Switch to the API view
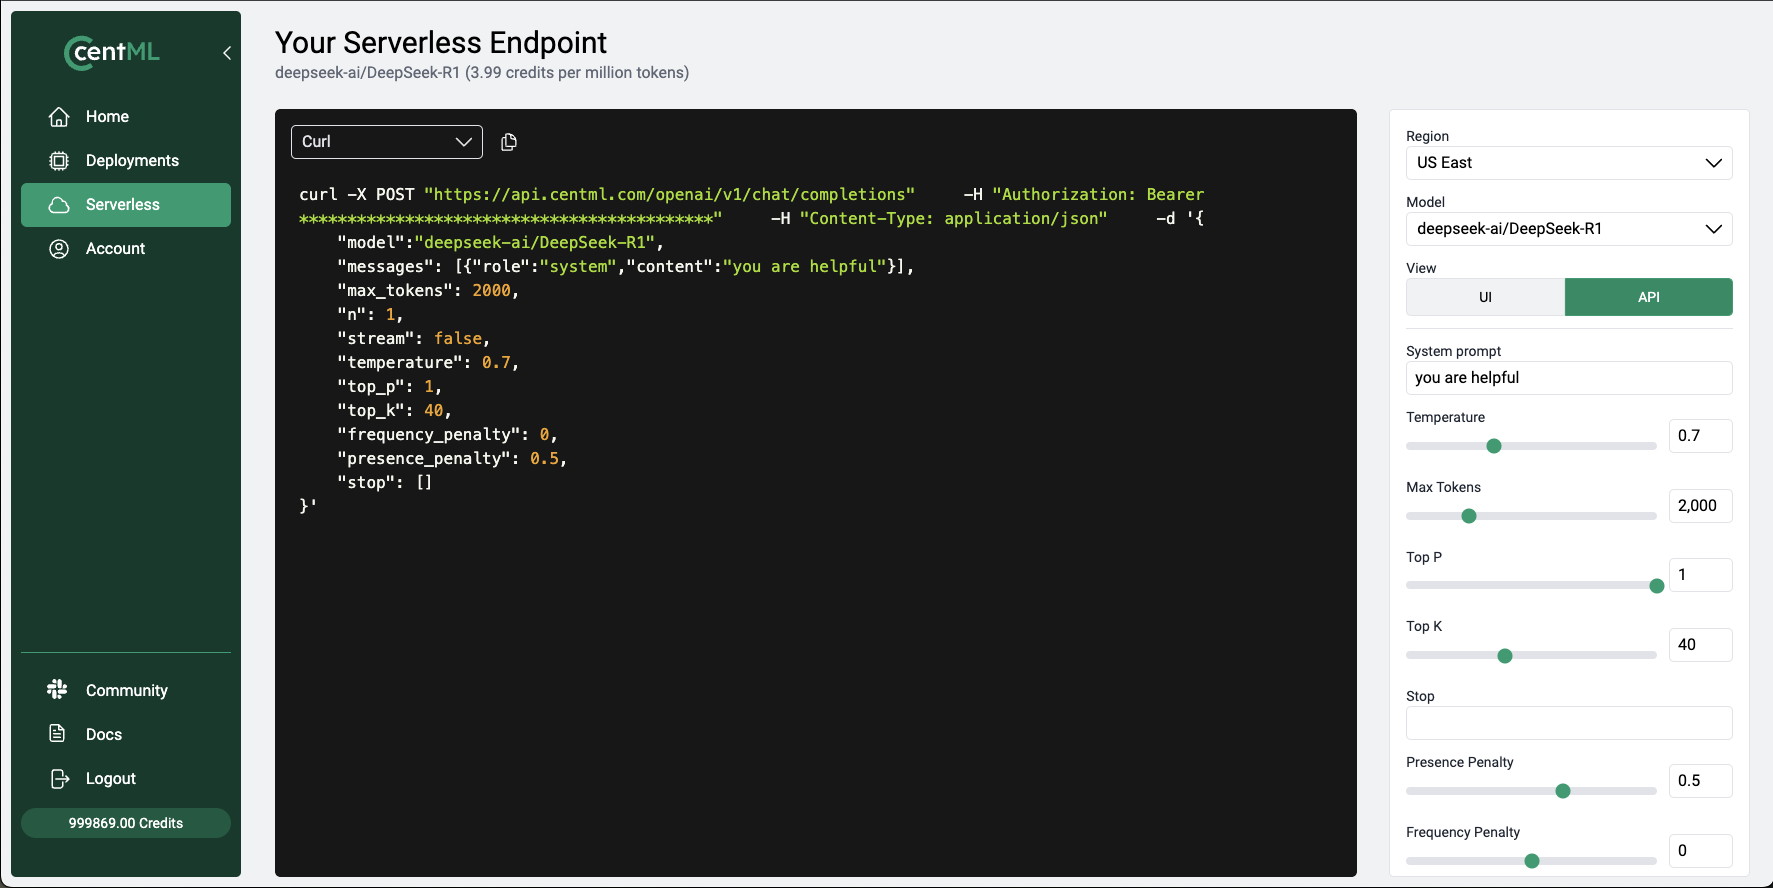 [x=1649, y=297]
